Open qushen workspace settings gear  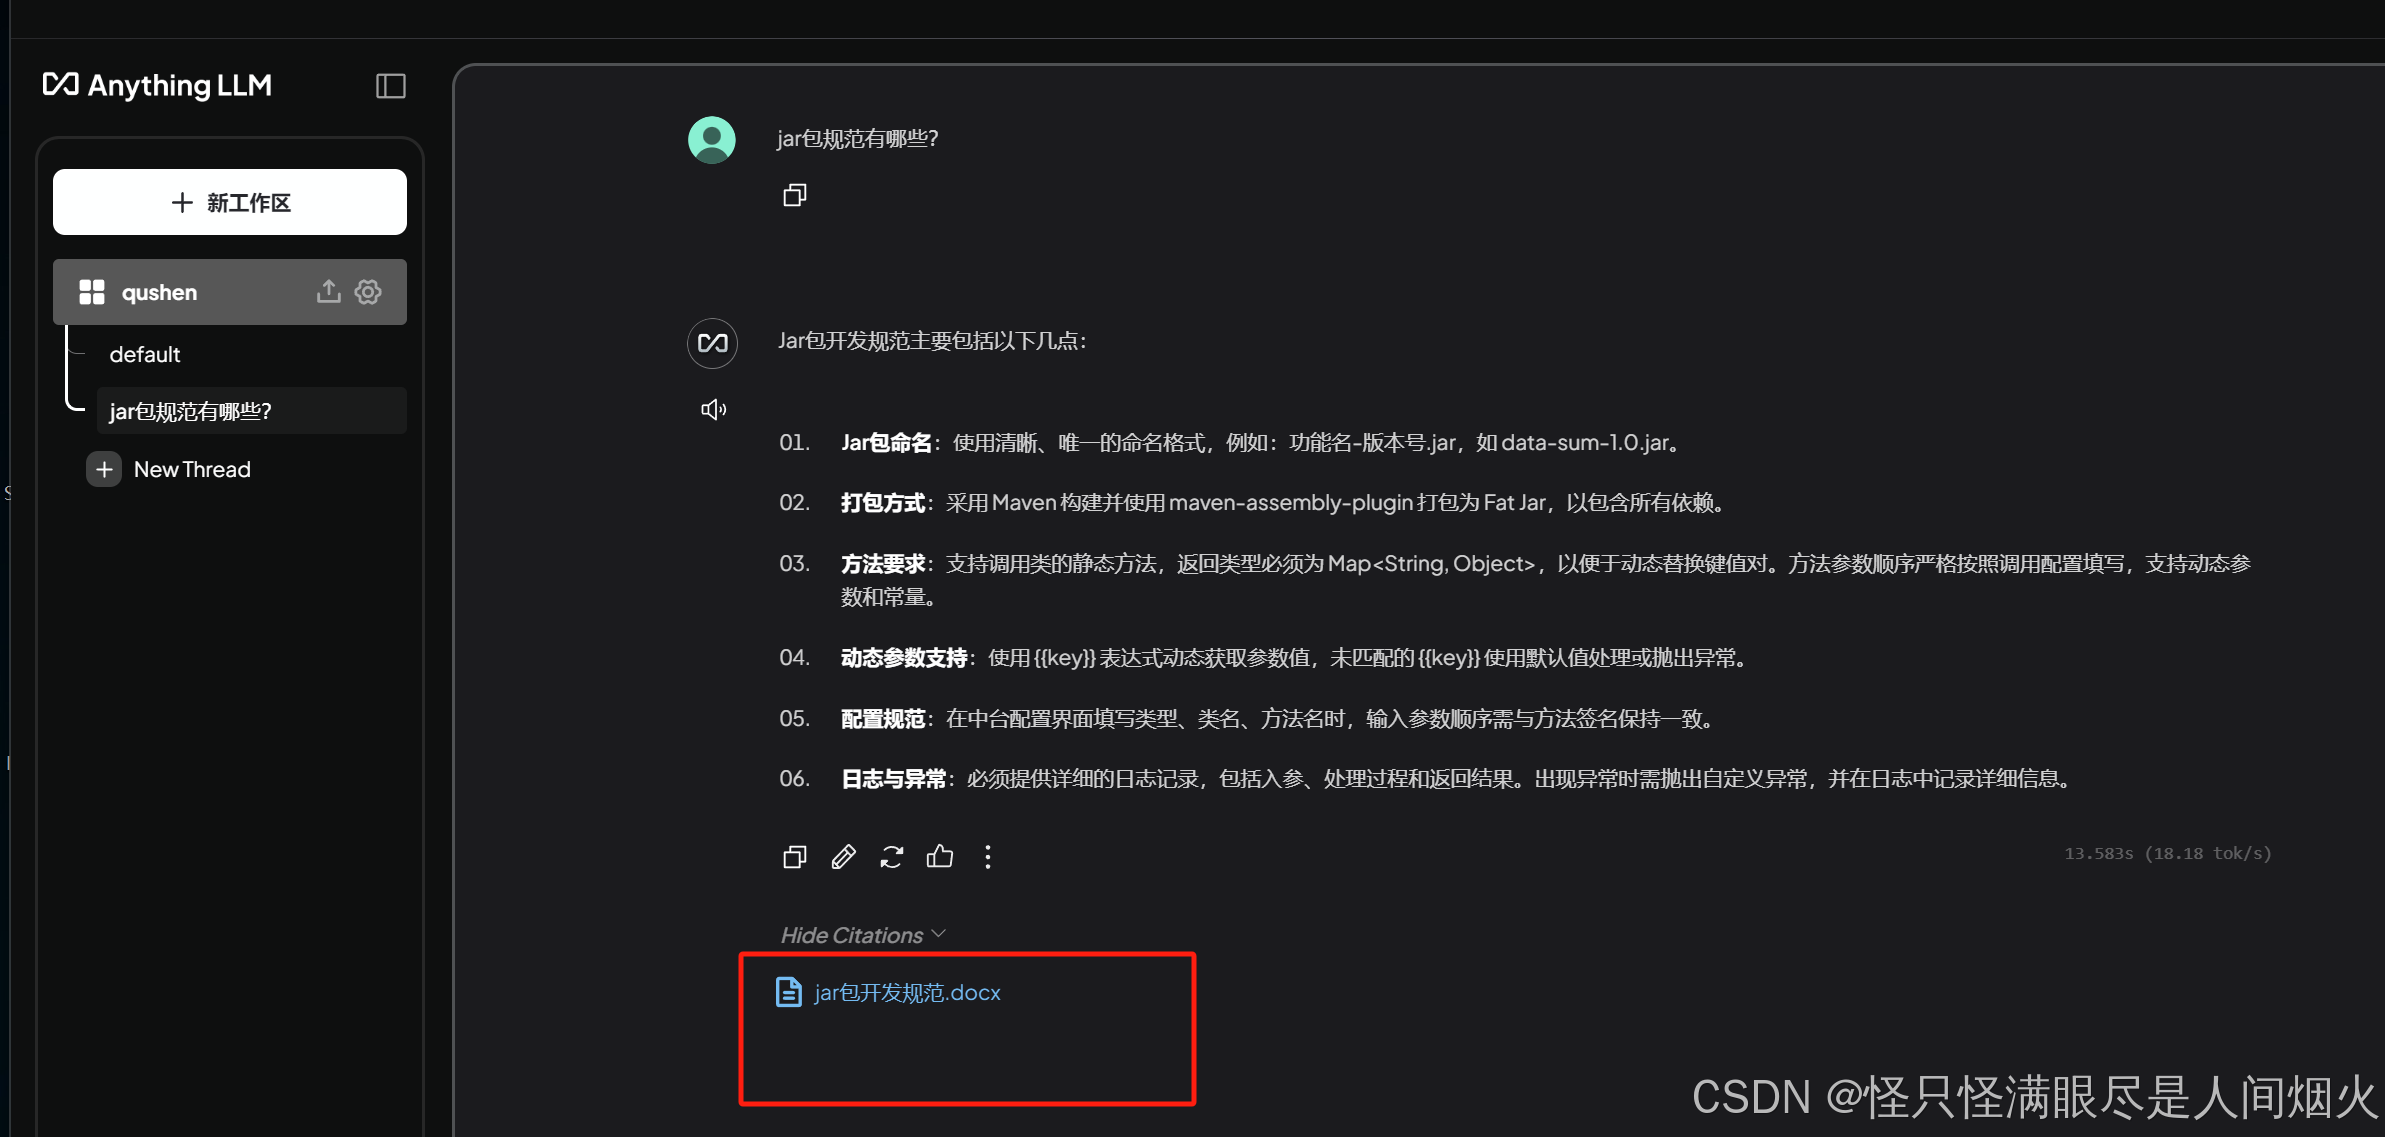point(368,291)
